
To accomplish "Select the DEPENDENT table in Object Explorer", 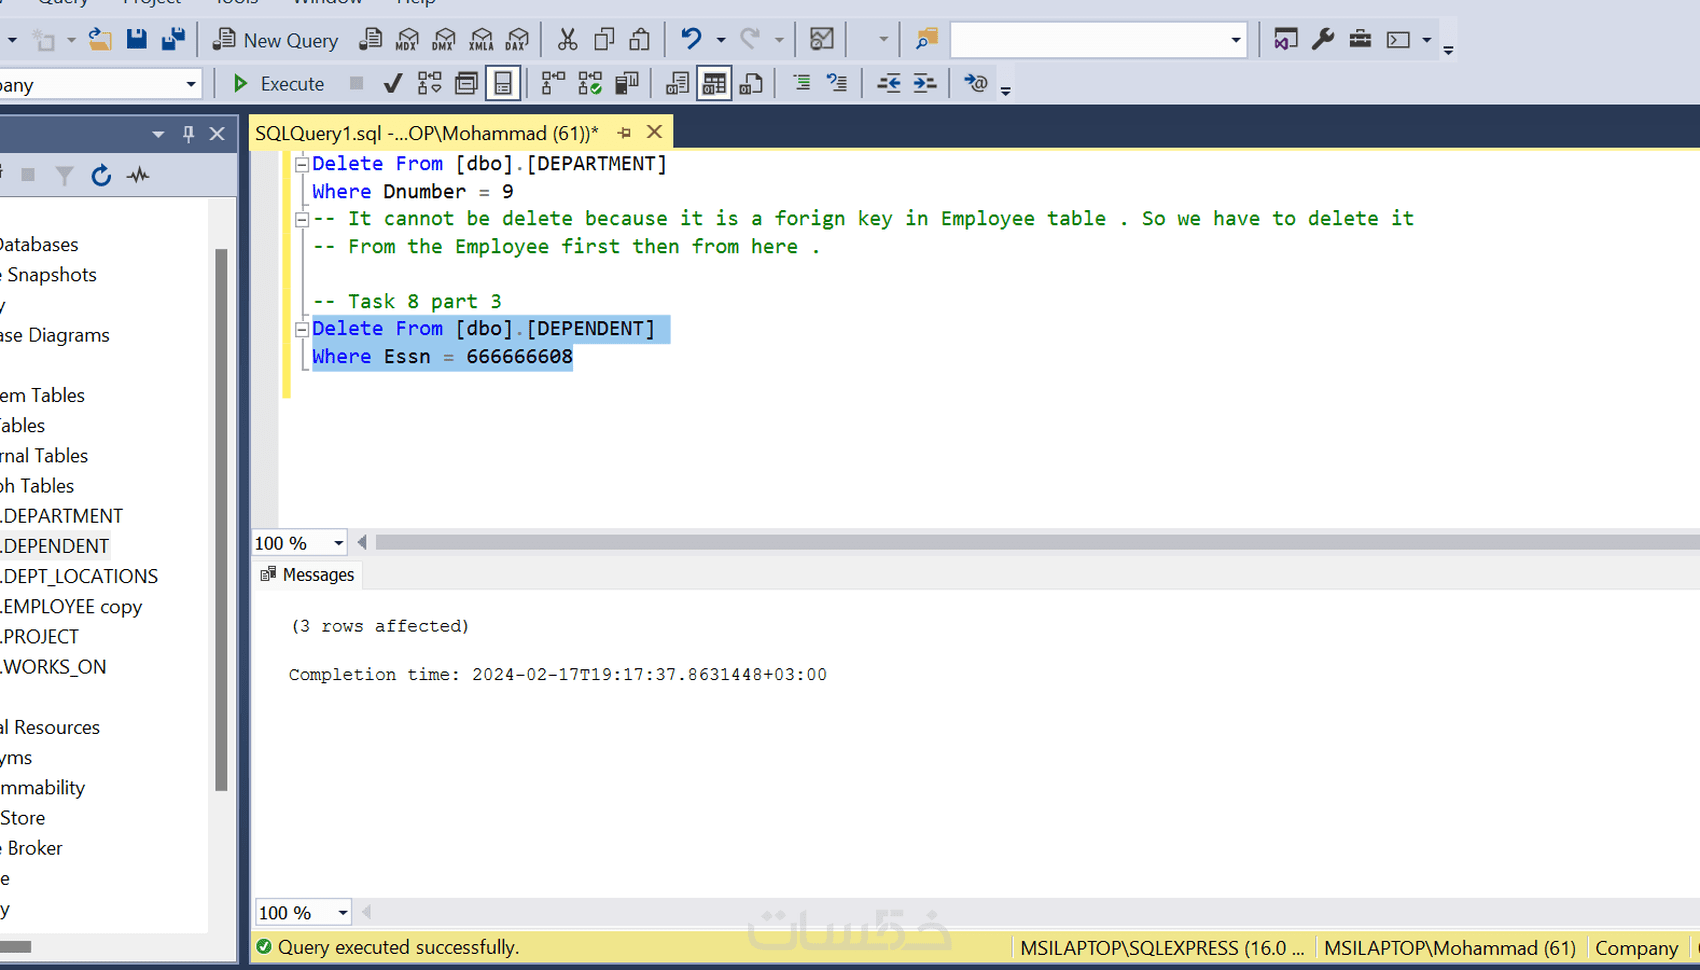I will pyautogui.click(x=55, y=545).
